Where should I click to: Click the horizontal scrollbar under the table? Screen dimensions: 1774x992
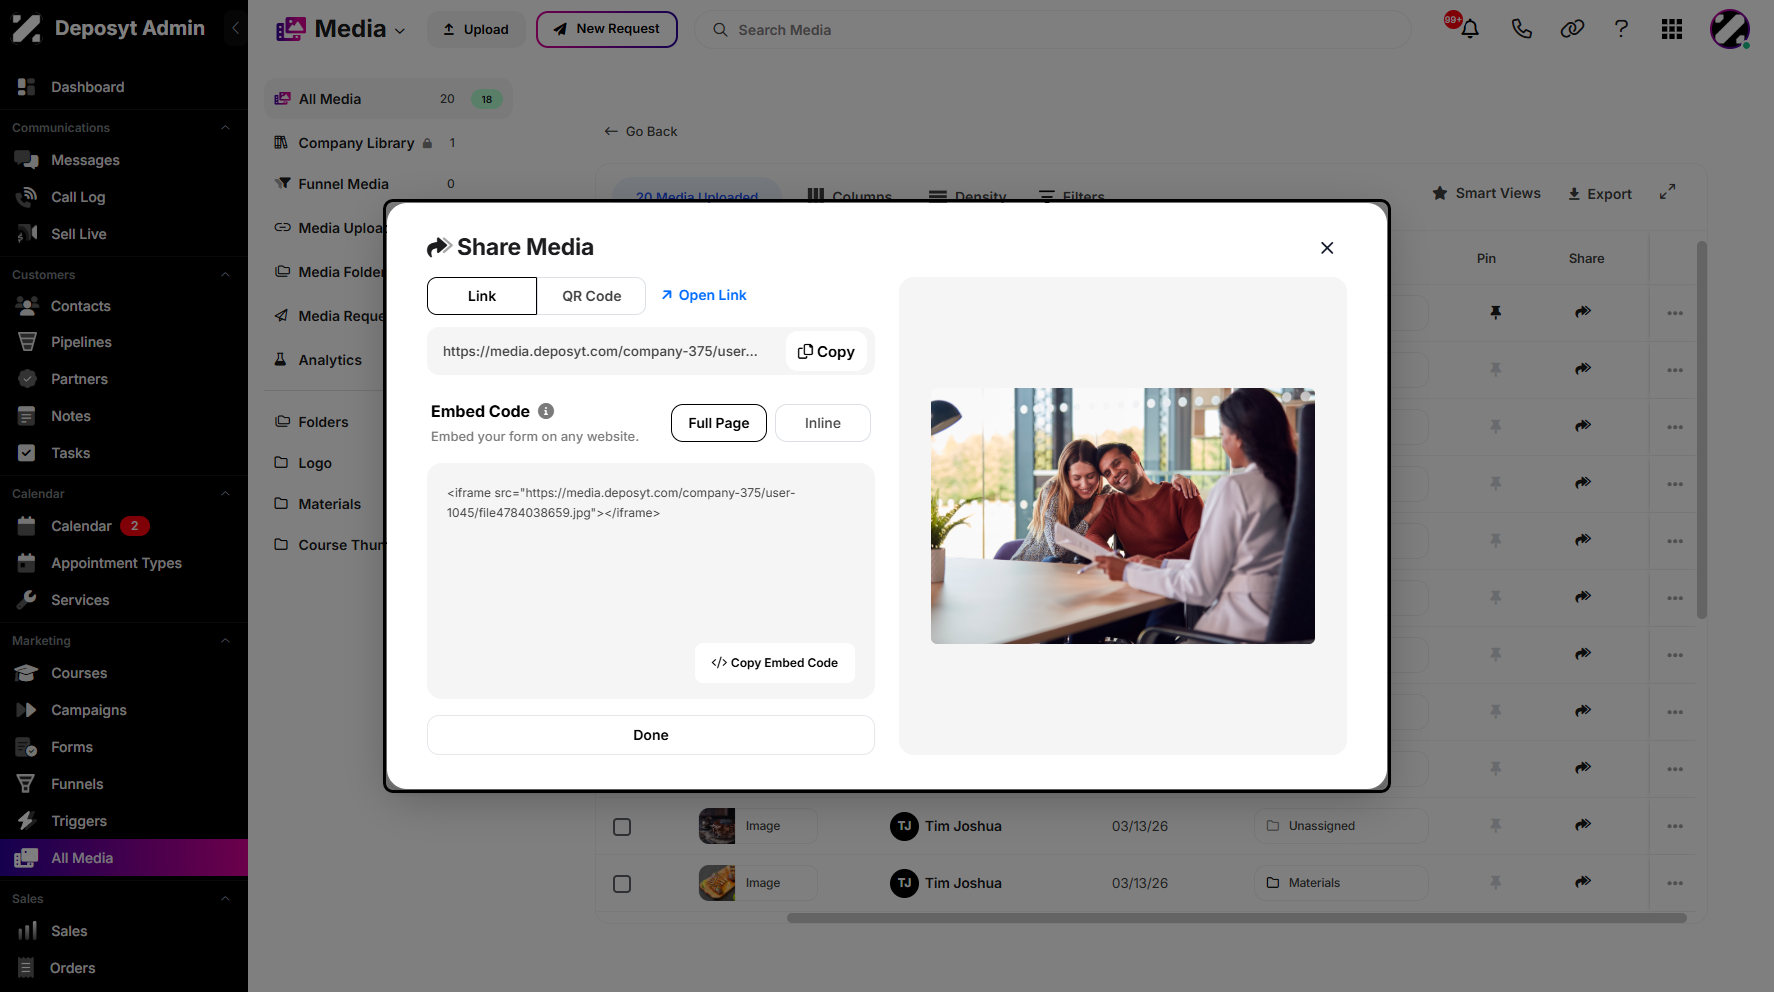pos(1237,918)
